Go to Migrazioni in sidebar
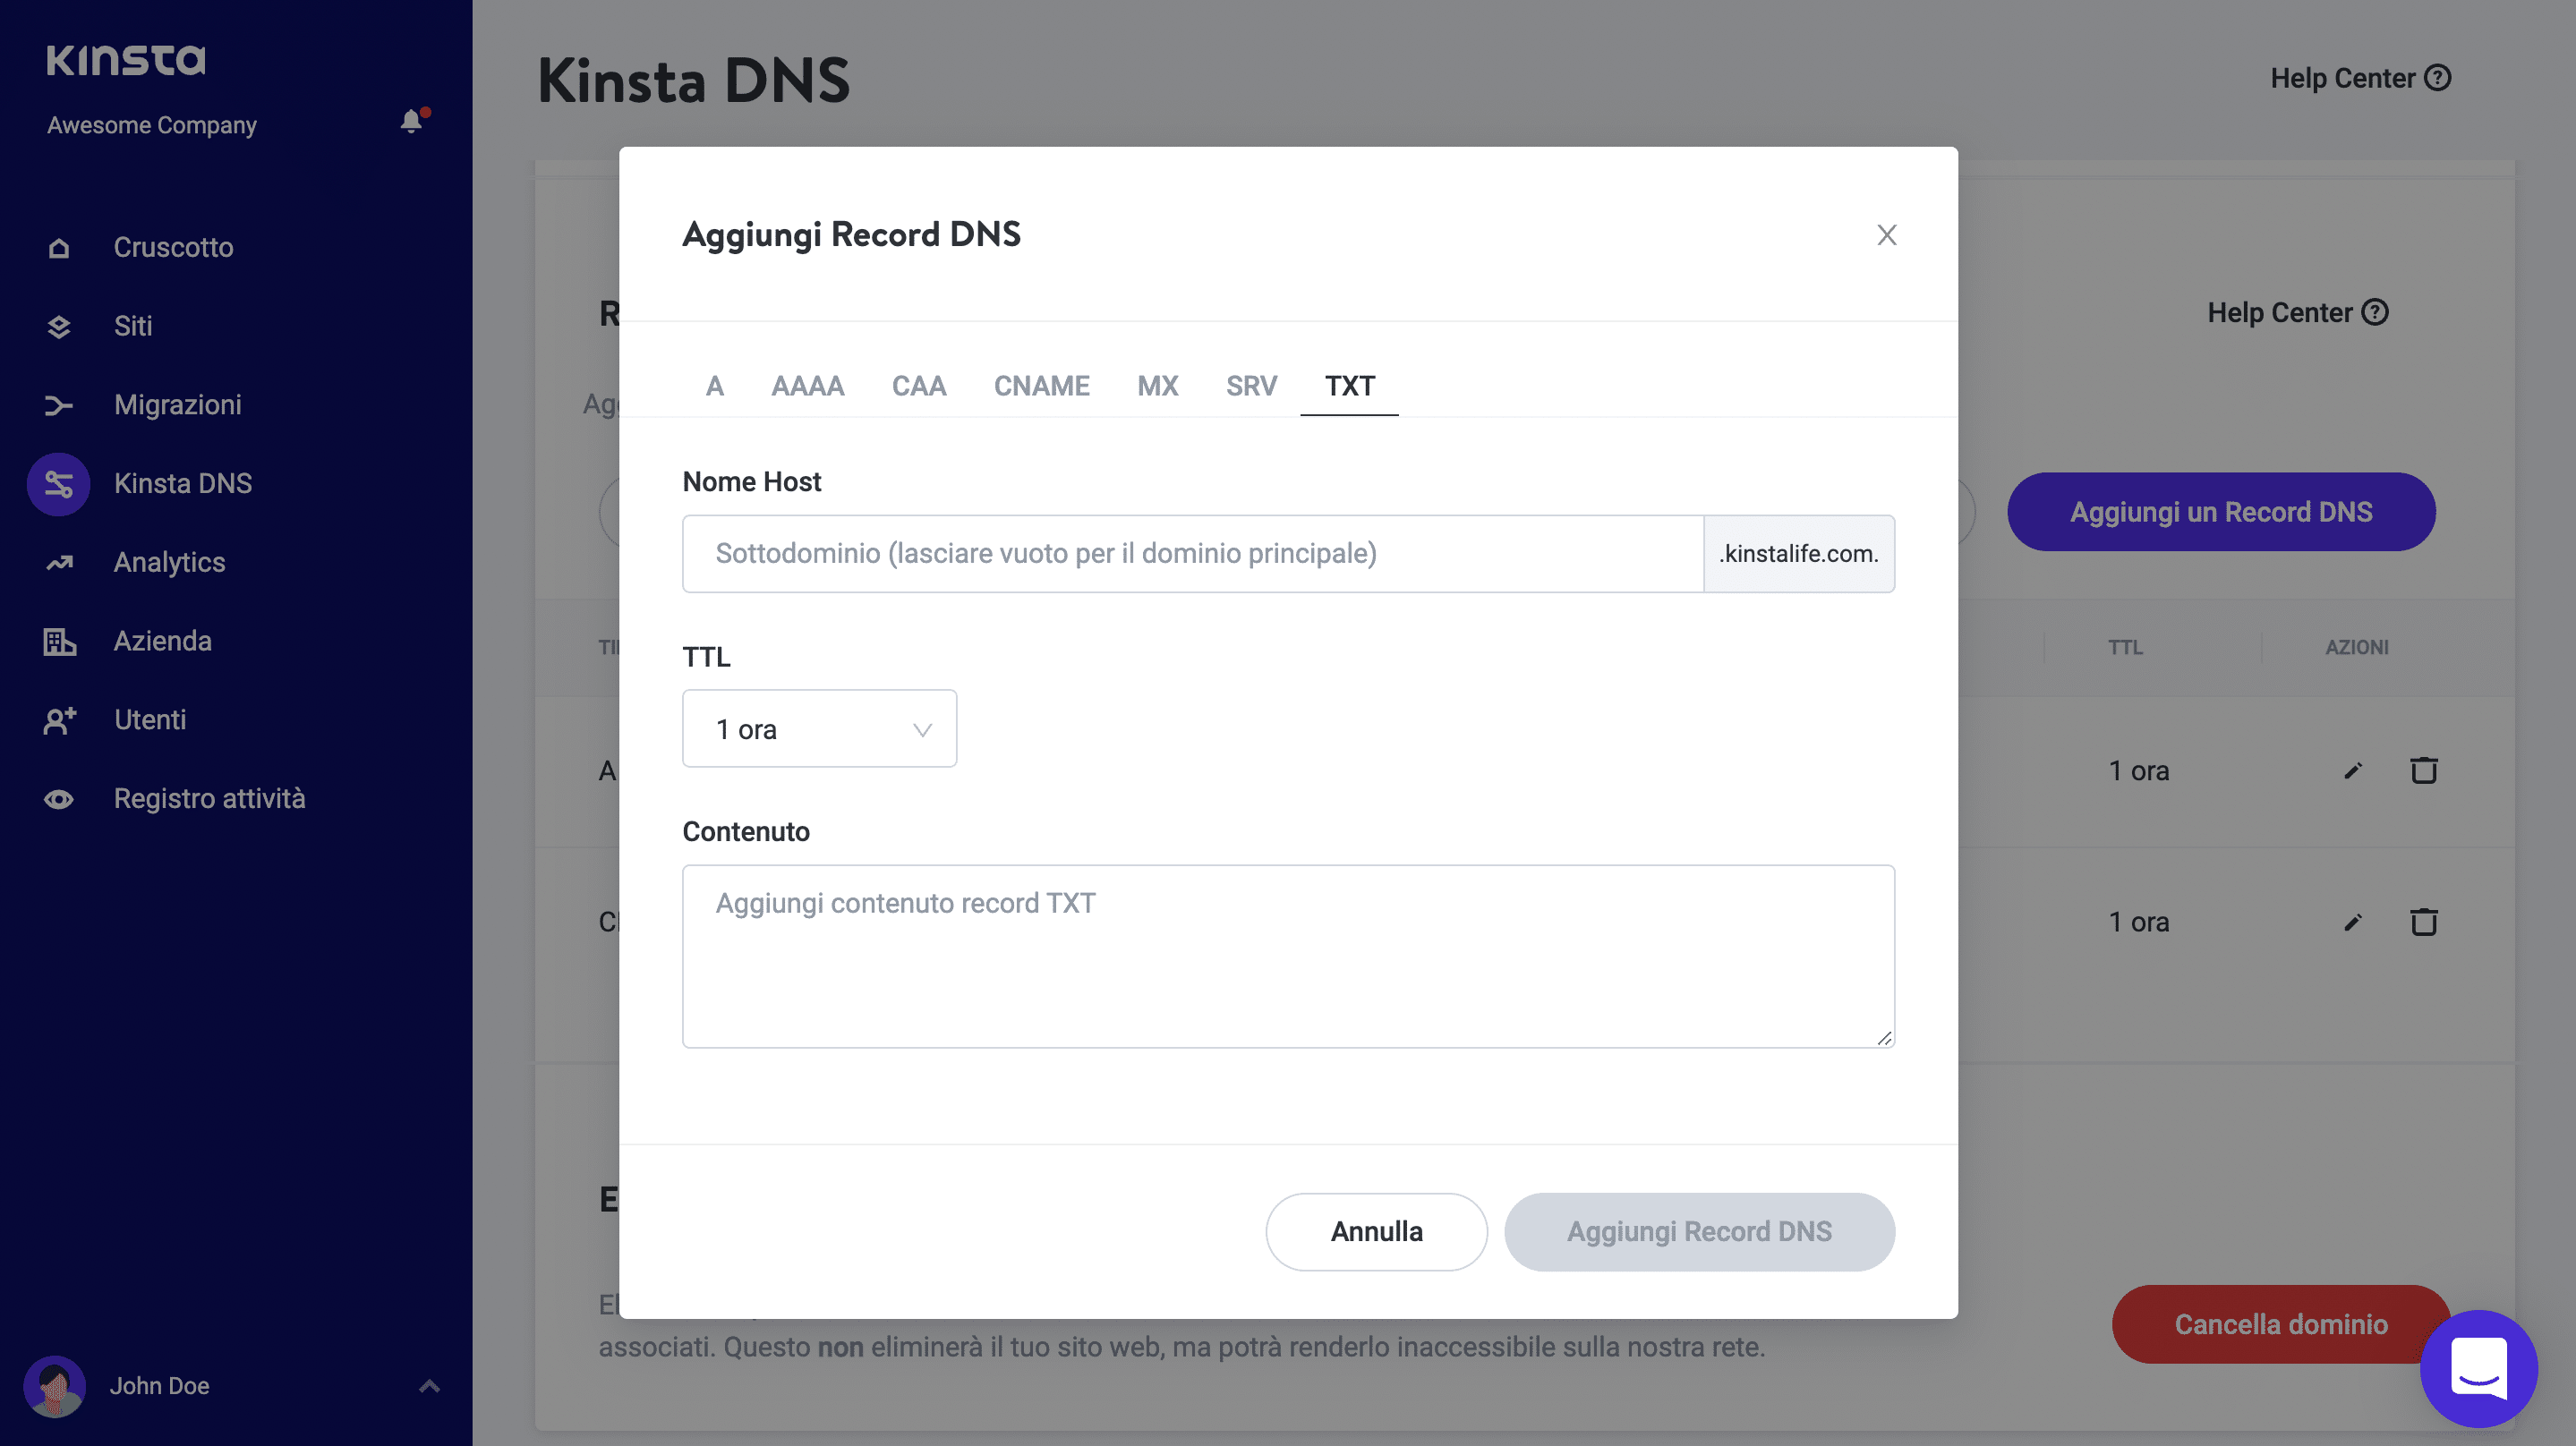This screenshot has width=2576, height=1446. [178, 405]
